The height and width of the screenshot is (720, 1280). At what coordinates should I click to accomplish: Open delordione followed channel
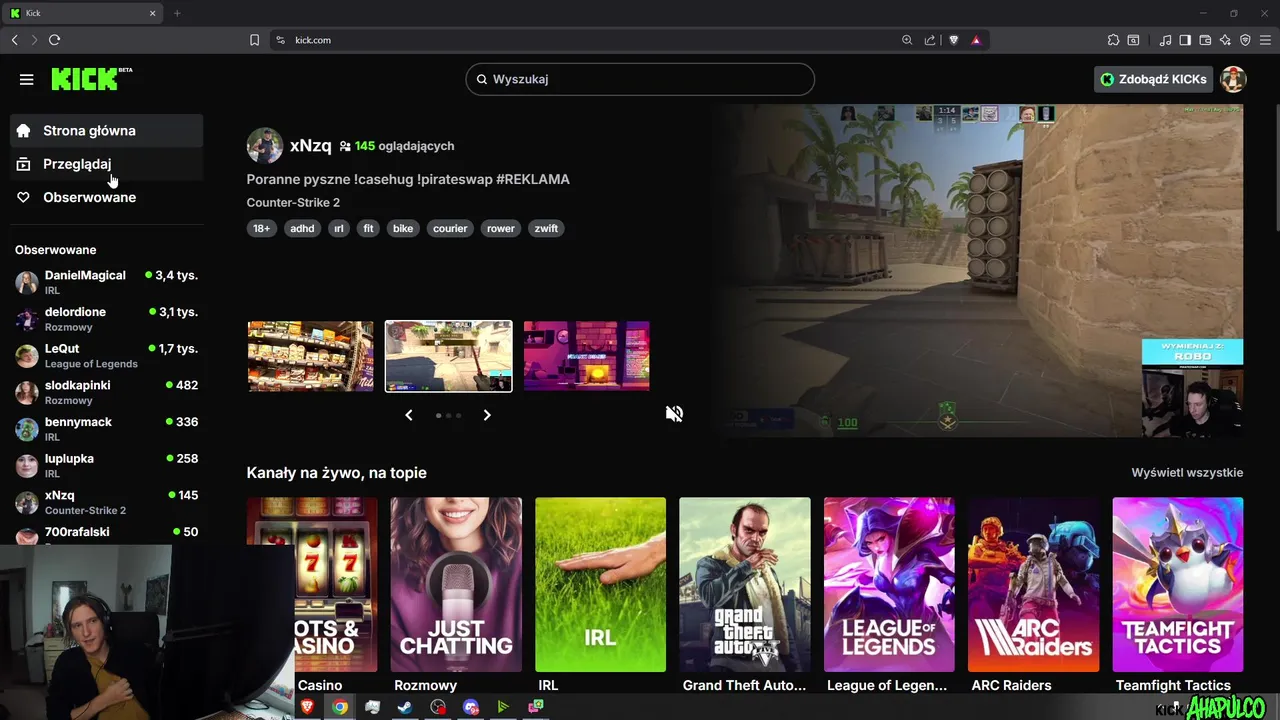tap(107, 319)
